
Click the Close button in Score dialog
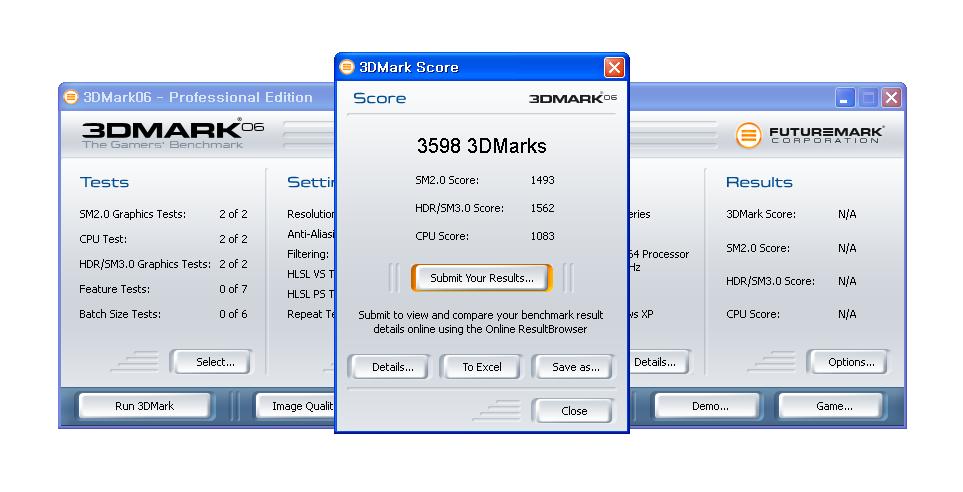click(x=574, y=411)
